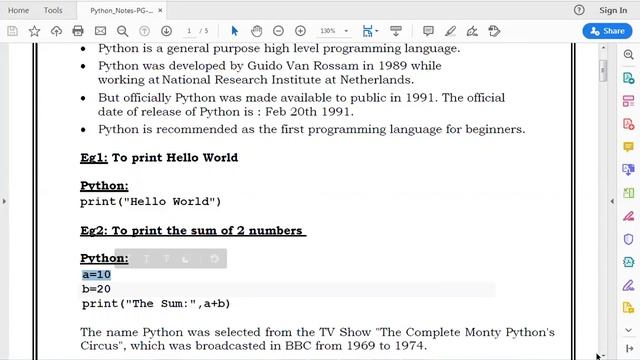Select the Python_Notes-PG document tab
The width and height of the screenshot is (640, 360).
[121, 11]
